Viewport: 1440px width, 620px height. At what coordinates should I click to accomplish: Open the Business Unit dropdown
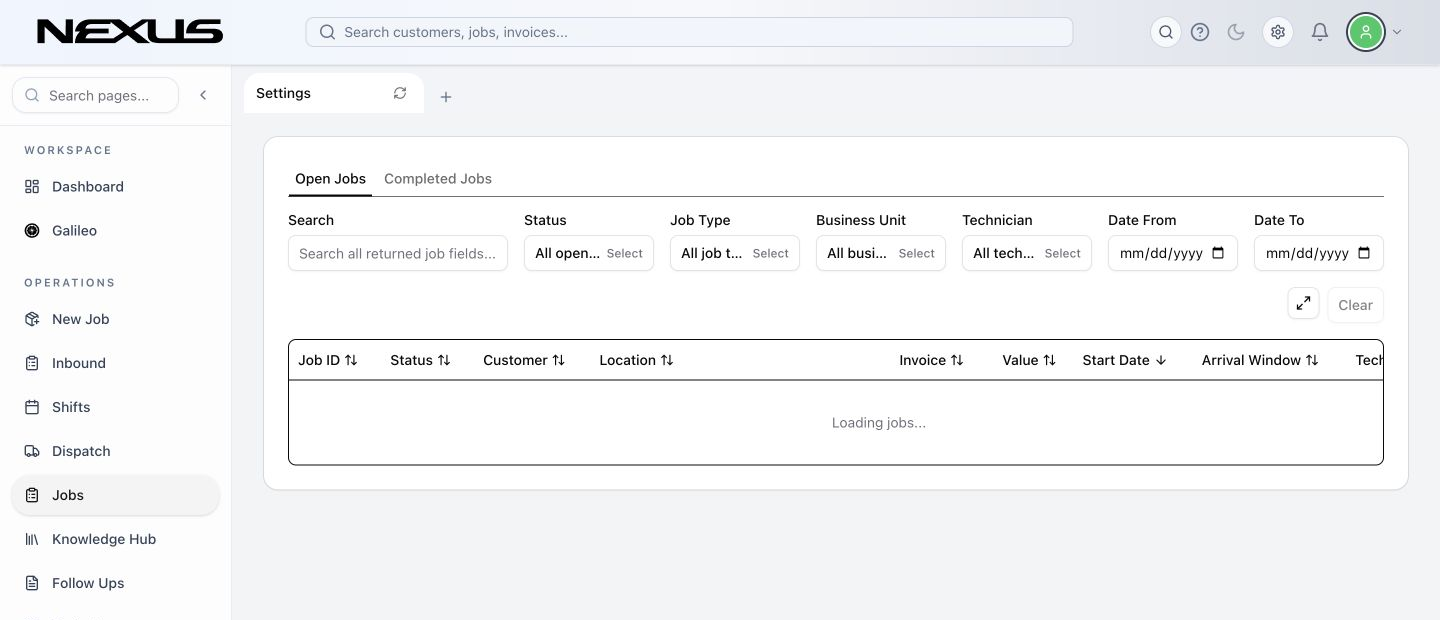pyautogui.click(x=881, y=253)
